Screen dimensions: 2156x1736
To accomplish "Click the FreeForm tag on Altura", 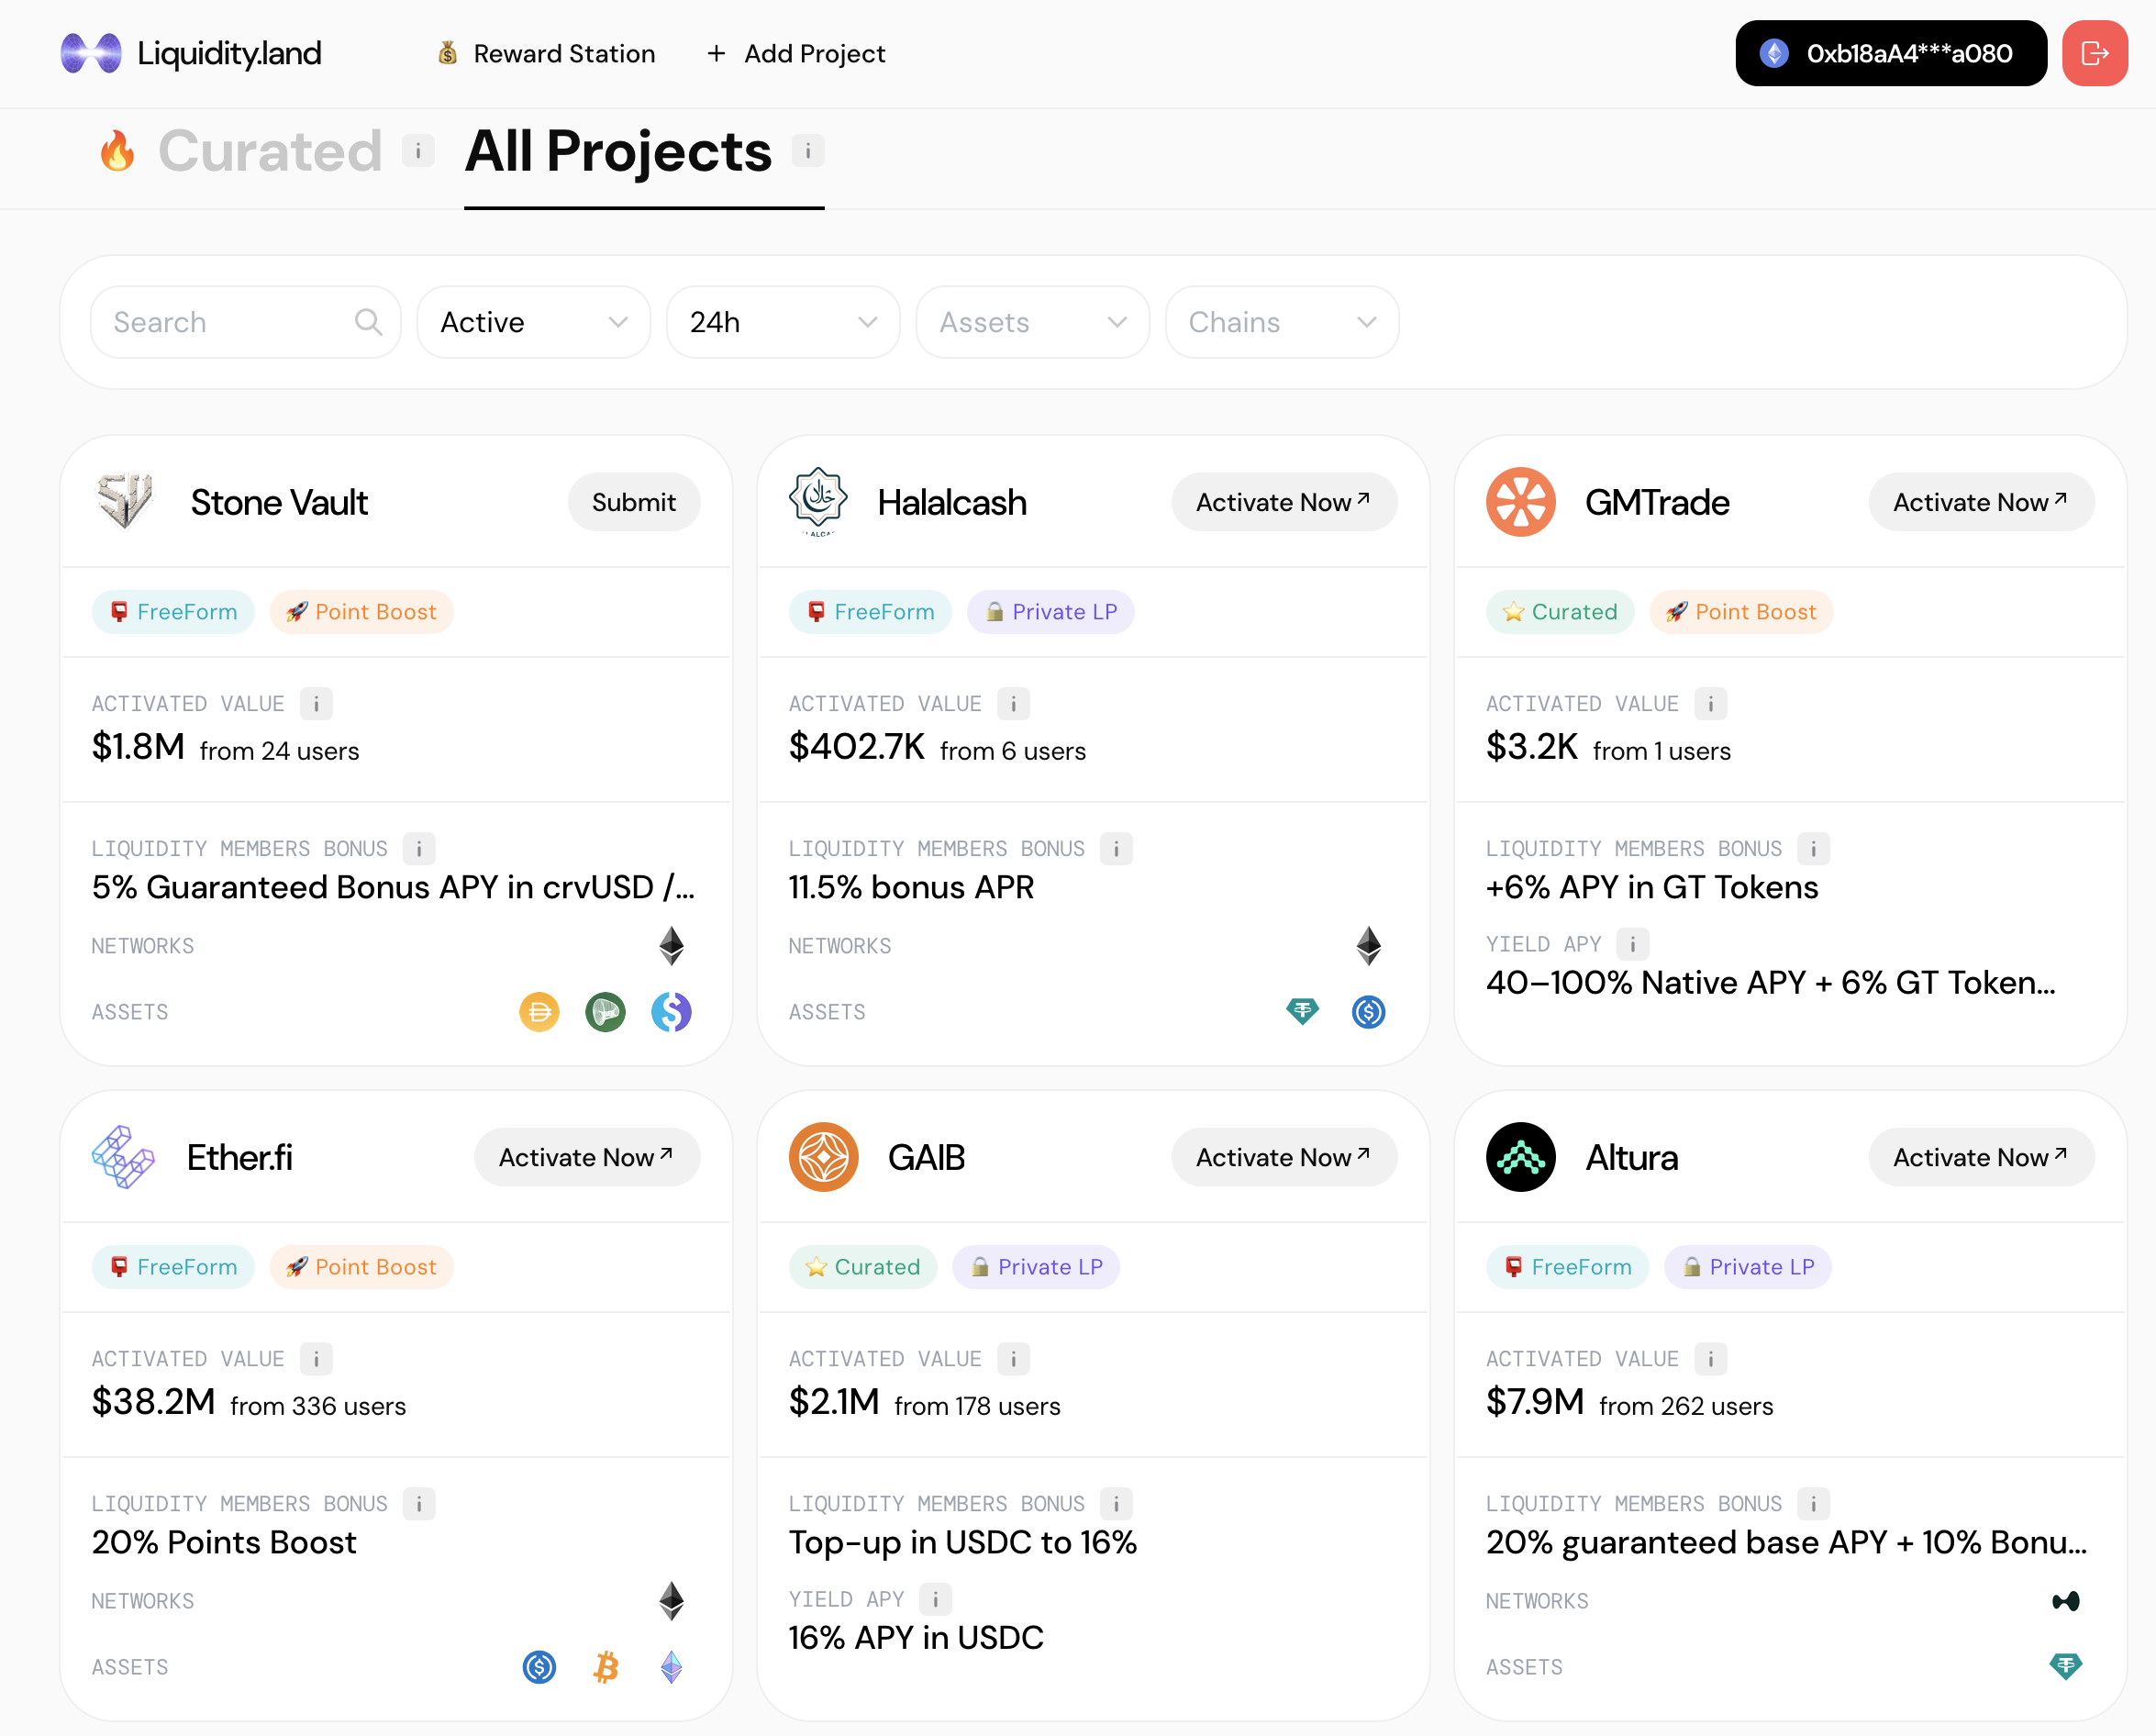I will click(x=1567, y=1267).
